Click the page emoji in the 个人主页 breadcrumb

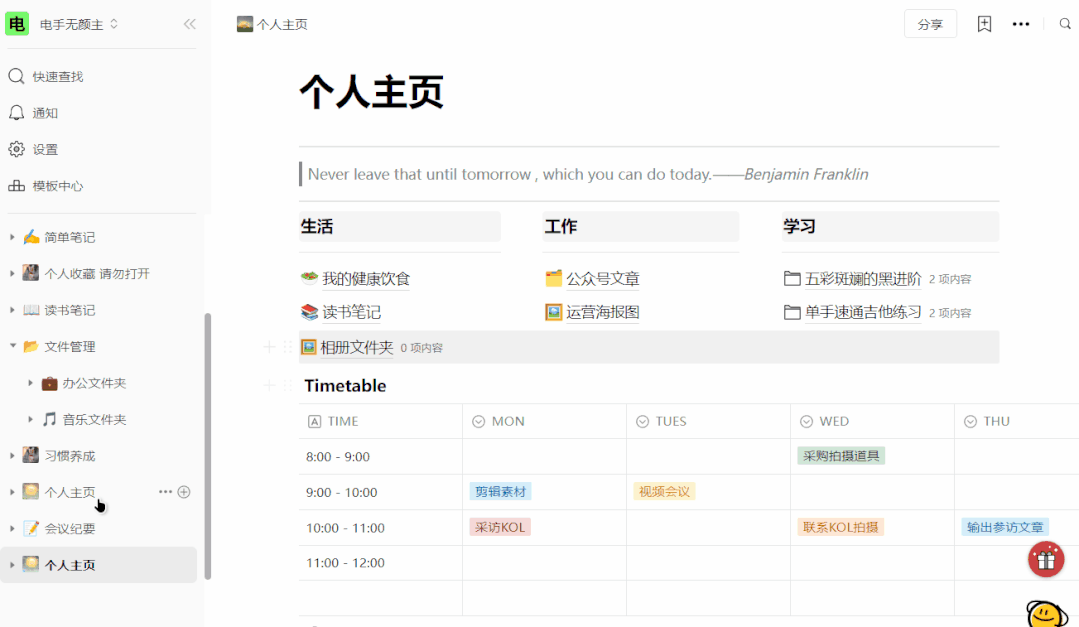(x=245, y=23)
